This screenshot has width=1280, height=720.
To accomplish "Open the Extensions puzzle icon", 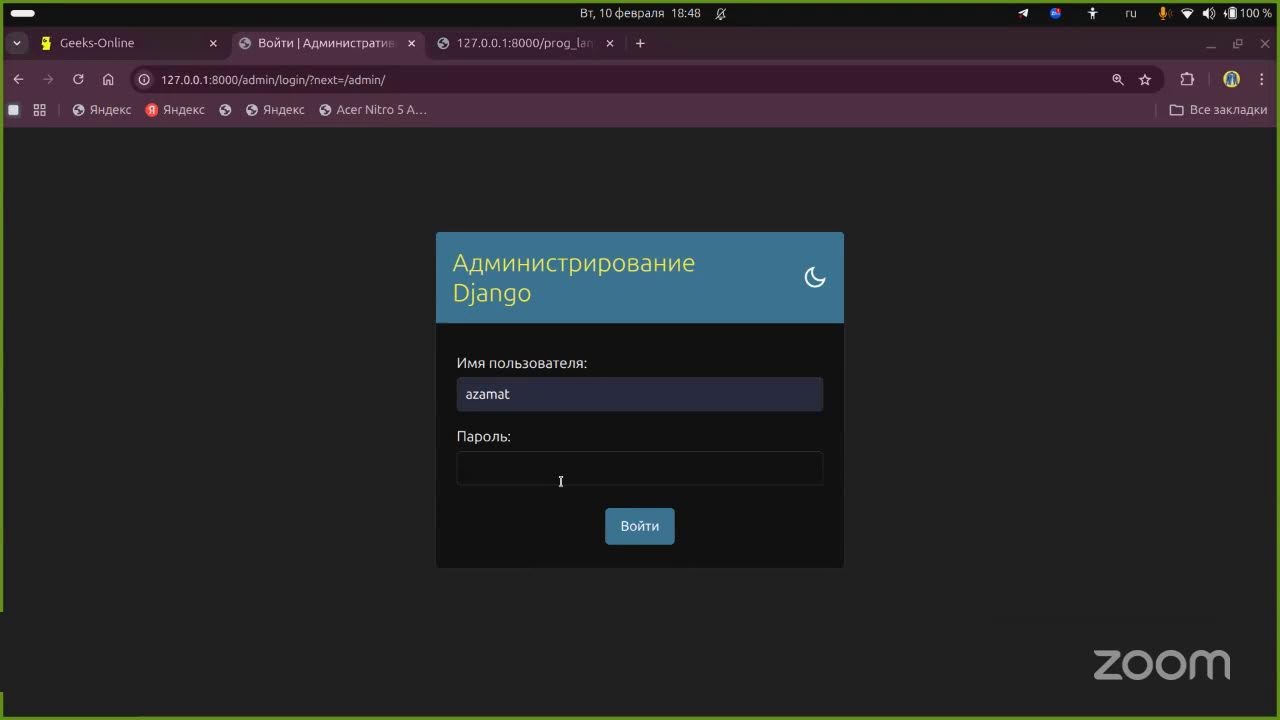I will (1187, 80).
